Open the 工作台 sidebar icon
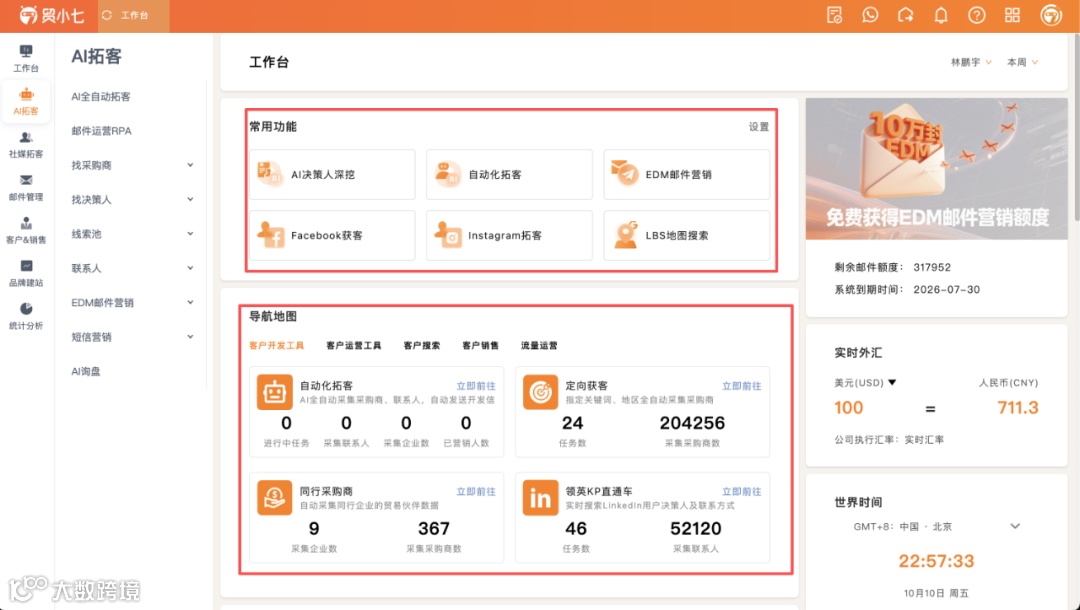Image resolution: width=1080 pixels, height=610 pixels. 26,59
